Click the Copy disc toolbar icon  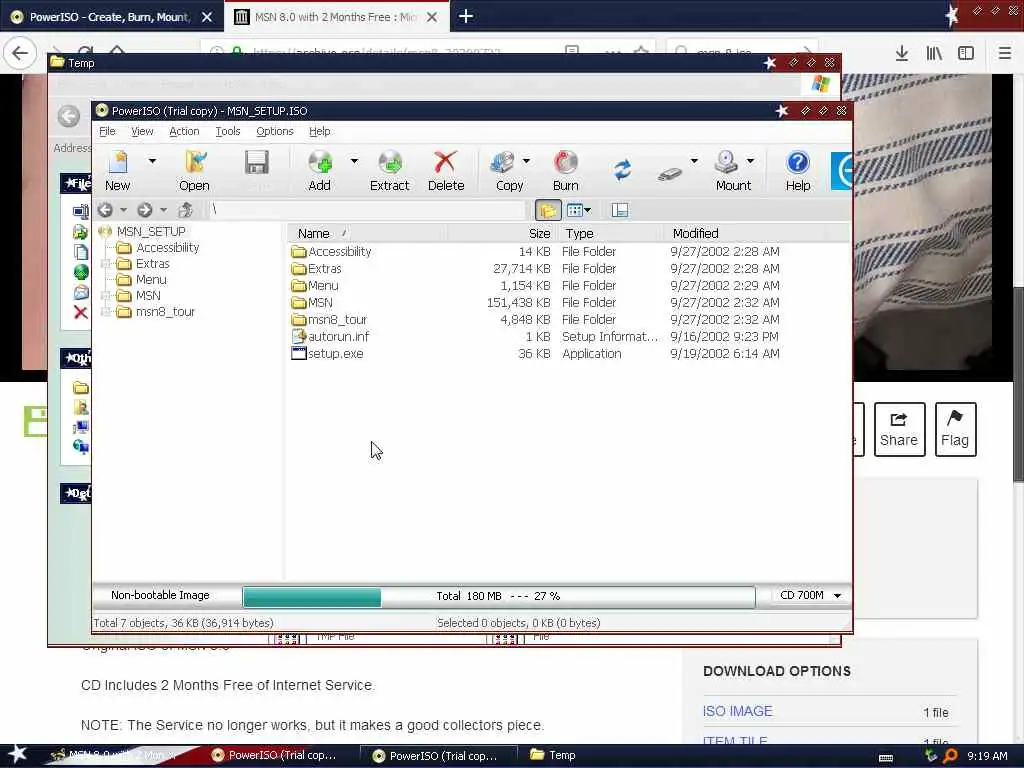tap(509, 171)
